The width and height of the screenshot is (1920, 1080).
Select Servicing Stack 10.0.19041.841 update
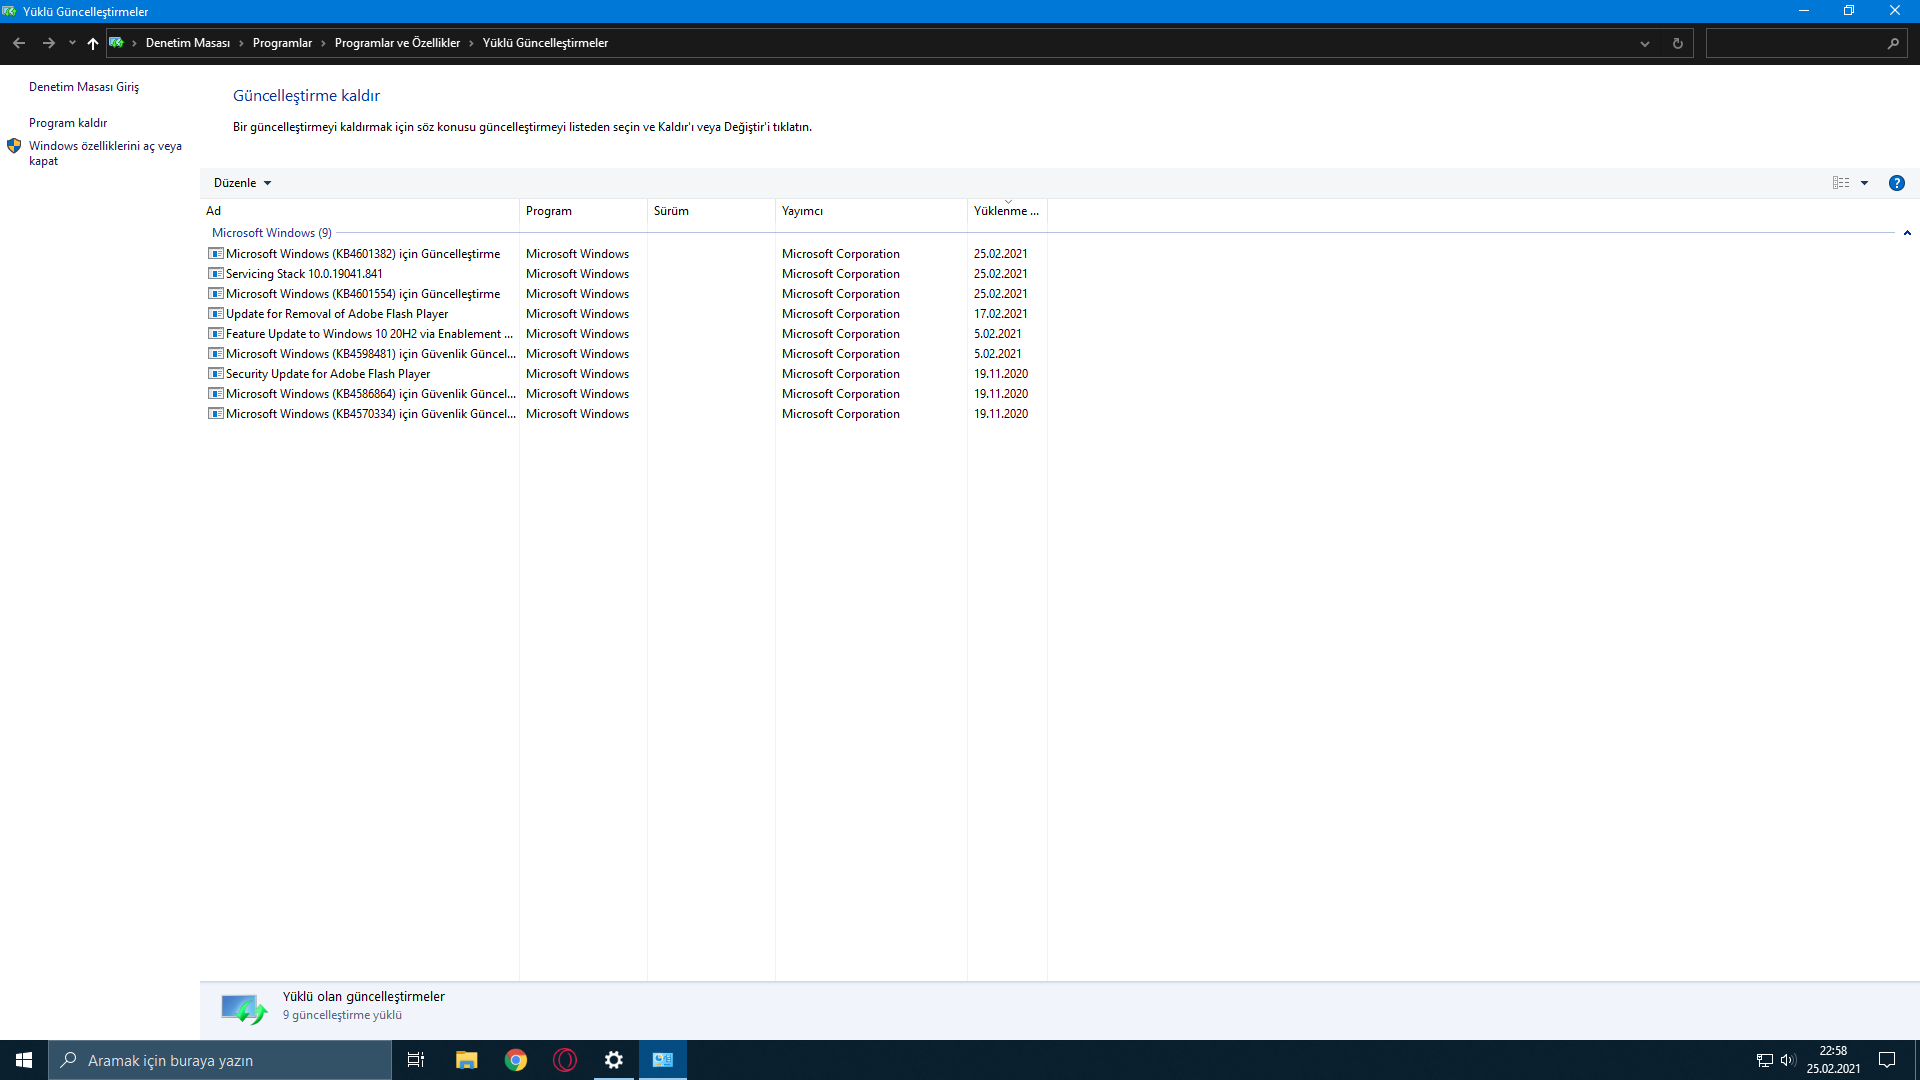[304, 274]
